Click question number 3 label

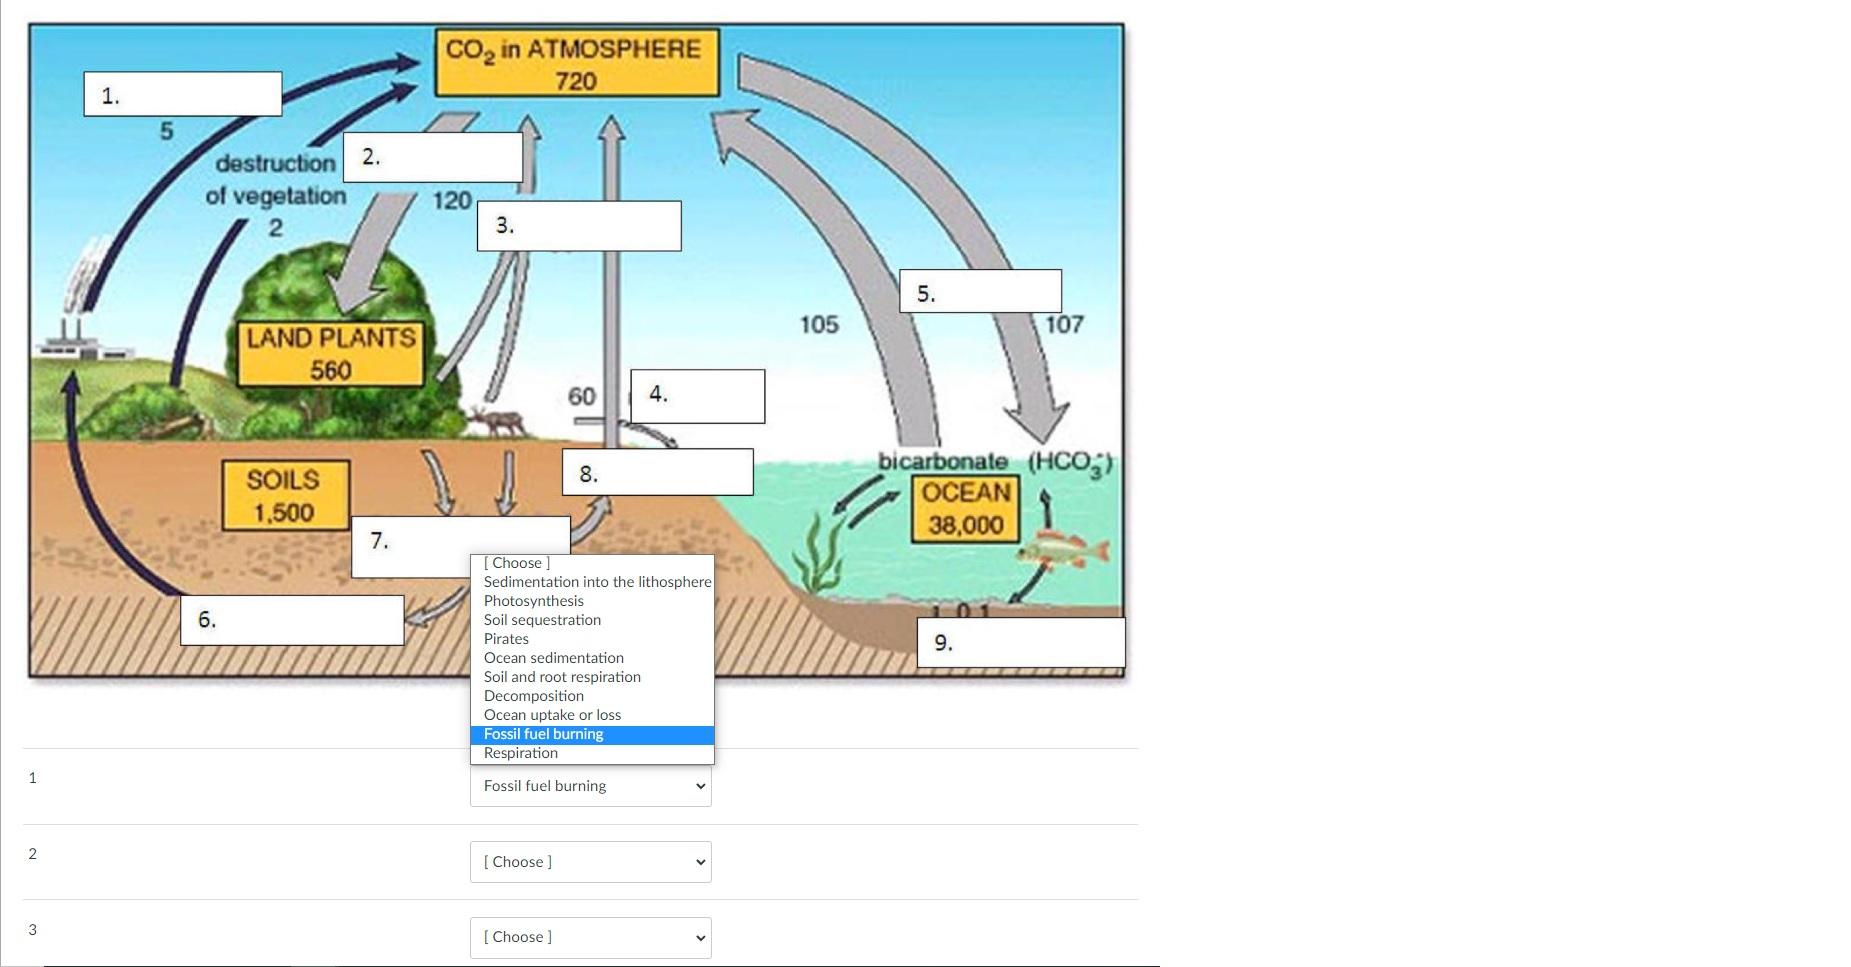coord(33,930)
